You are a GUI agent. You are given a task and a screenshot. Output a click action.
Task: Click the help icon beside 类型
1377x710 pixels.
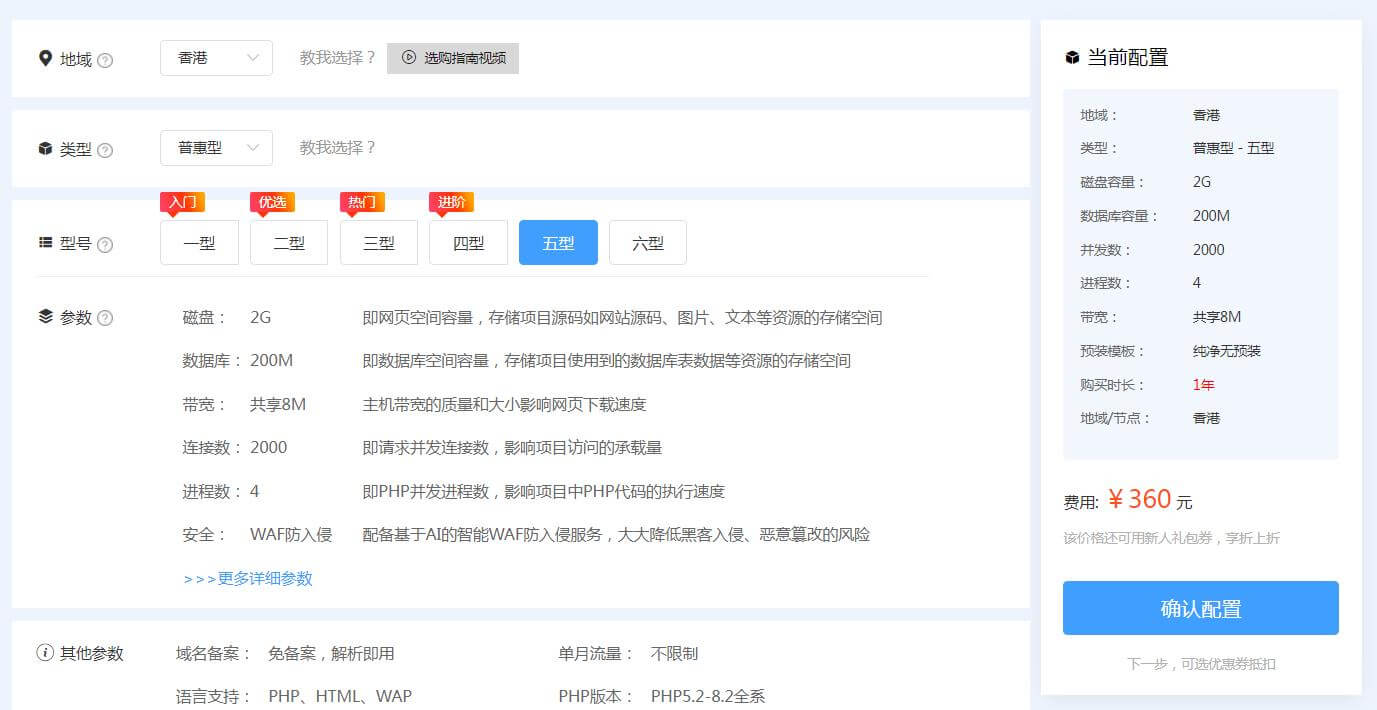(x=105, y=150)
